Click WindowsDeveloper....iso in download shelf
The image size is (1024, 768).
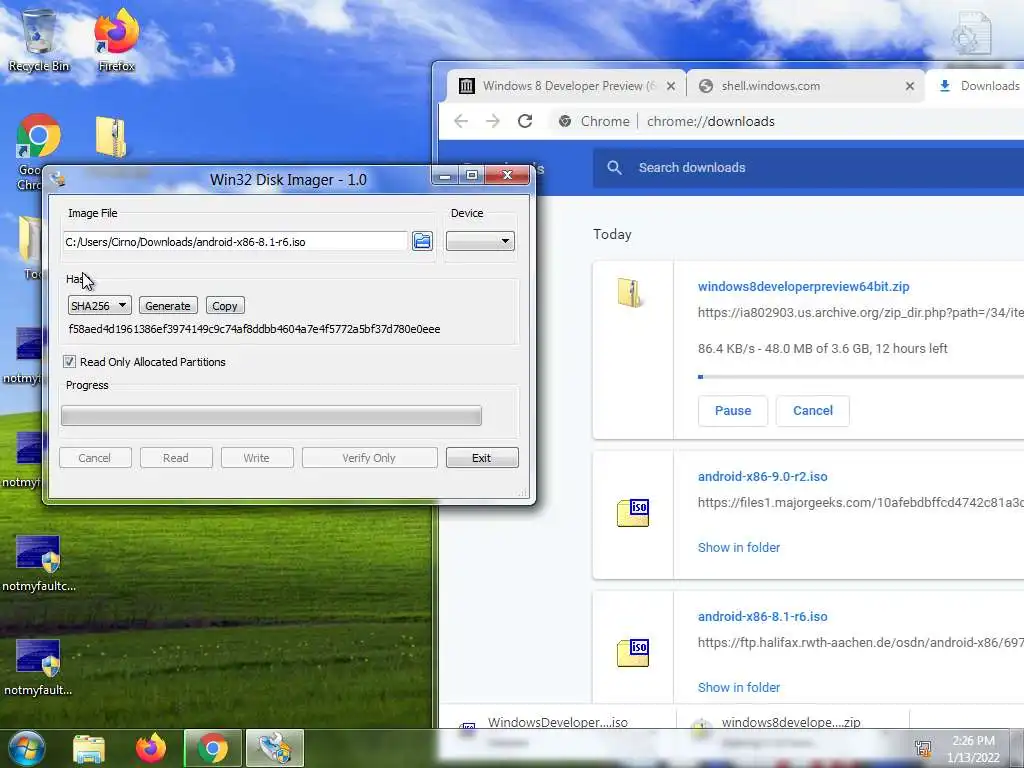(x=558, y=722)
